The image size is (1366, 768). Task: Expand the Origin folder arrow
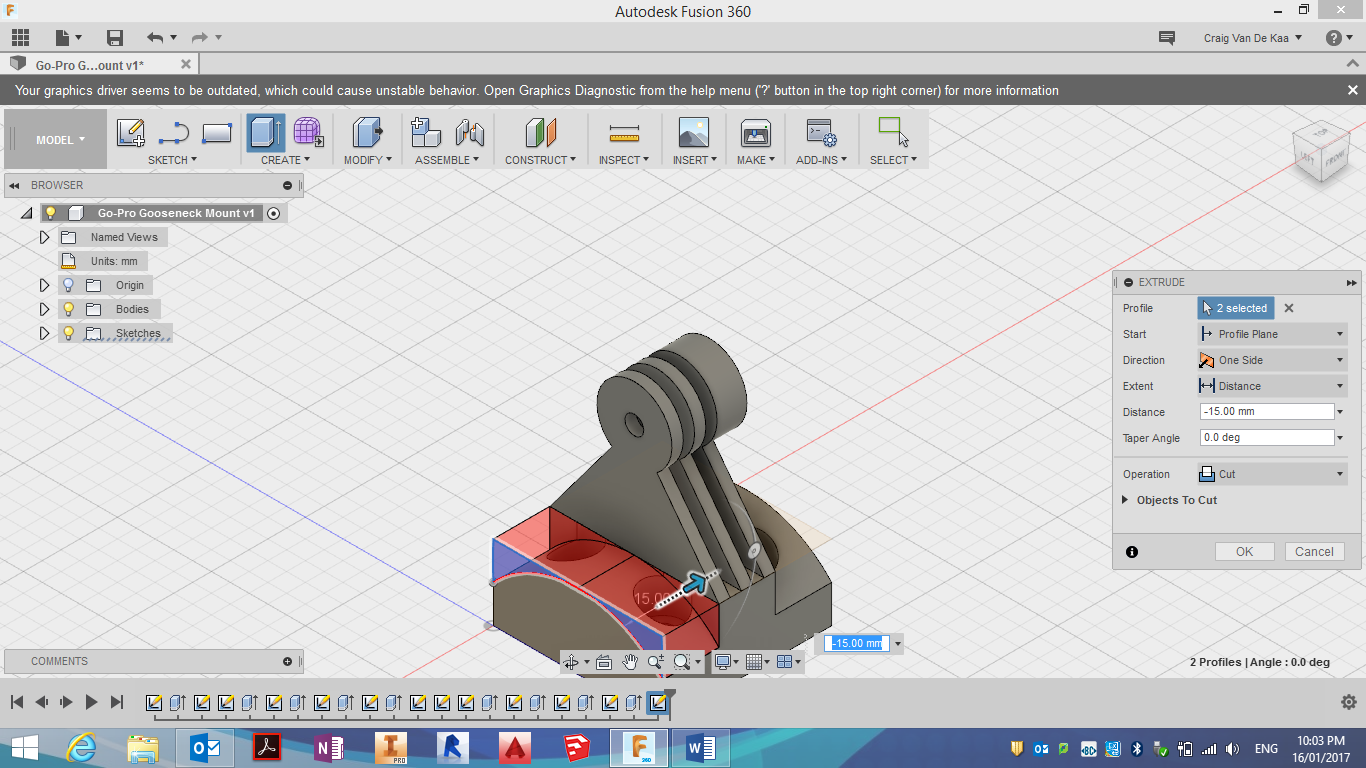tap(44, 285)
